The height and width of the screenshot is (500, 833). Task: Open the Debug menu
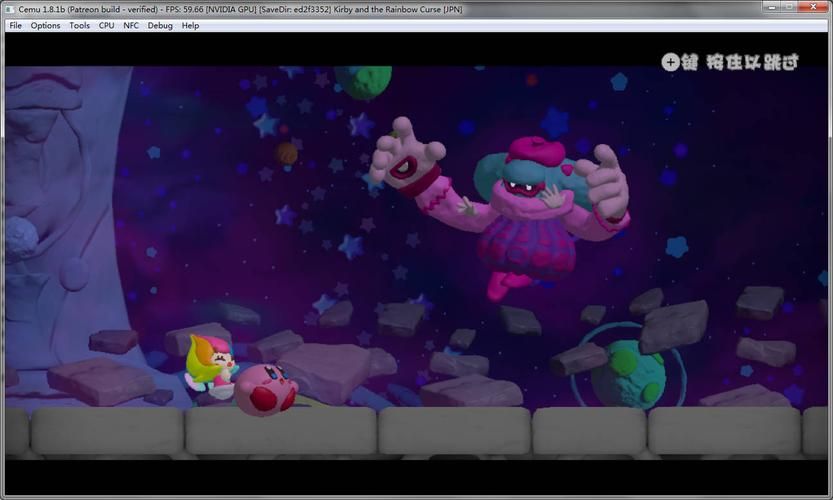pyautogui.click(x=160, y=26)
